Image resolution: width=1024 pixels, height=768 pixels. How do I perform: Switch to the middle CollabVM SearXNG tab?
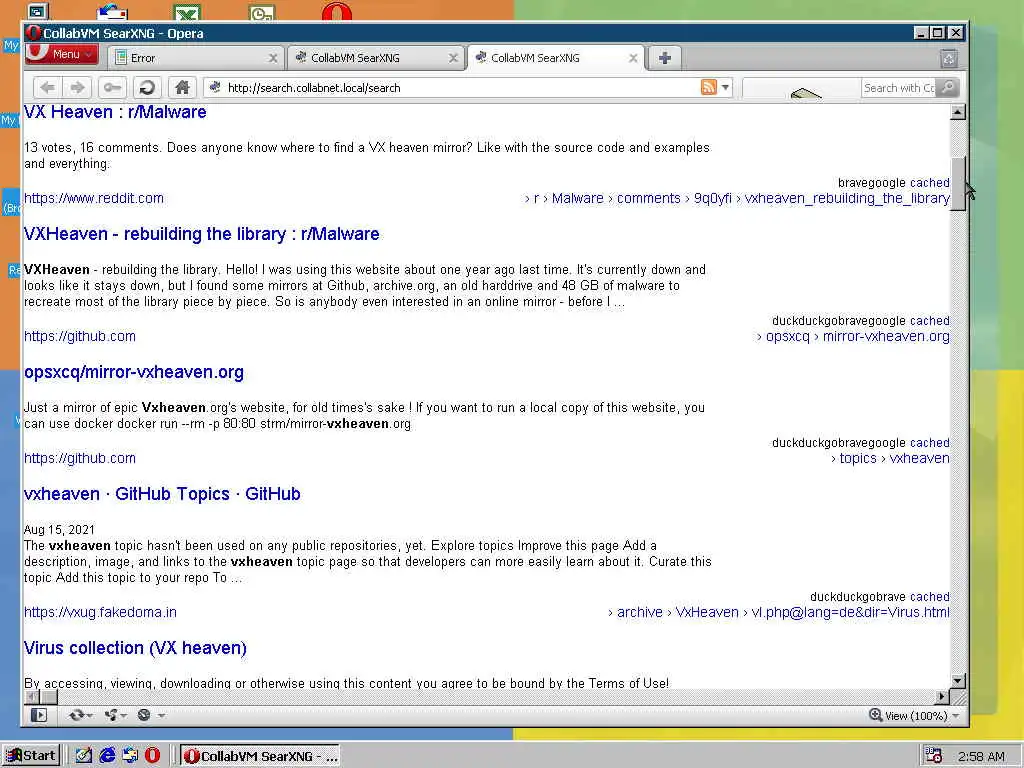[x=376, y=58]
